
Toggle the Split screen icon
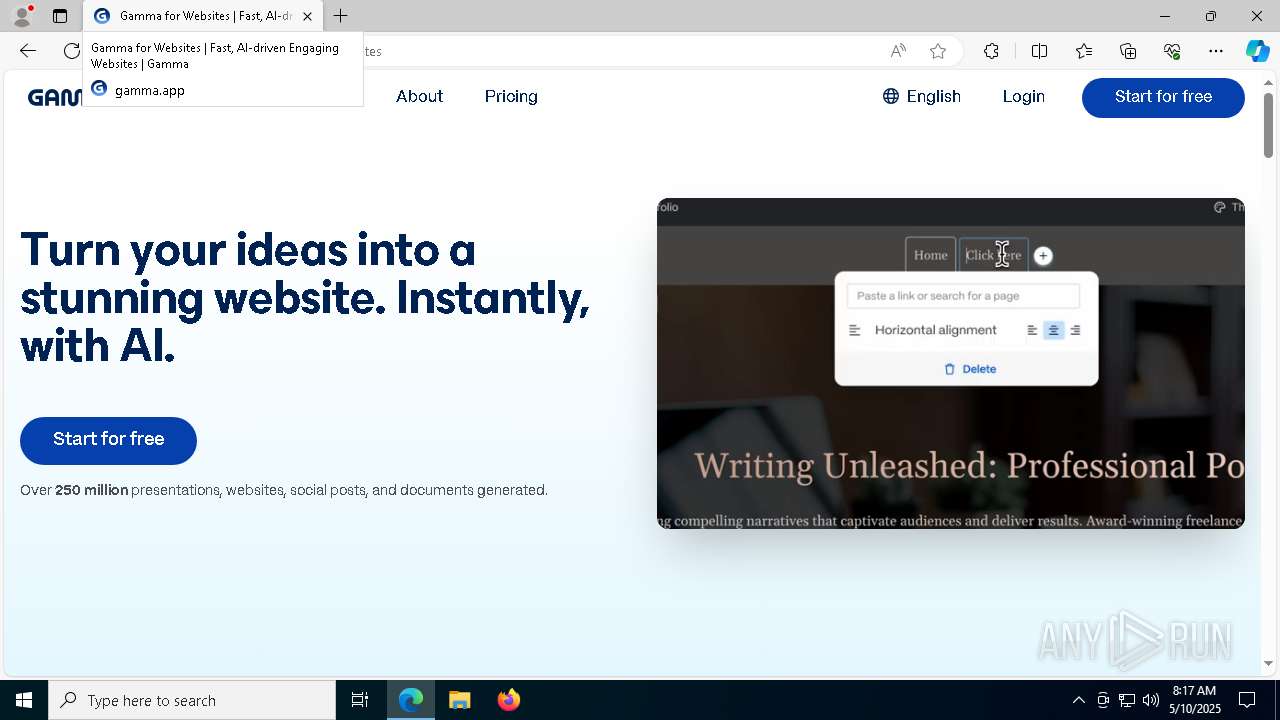[x=1039, y=51]
